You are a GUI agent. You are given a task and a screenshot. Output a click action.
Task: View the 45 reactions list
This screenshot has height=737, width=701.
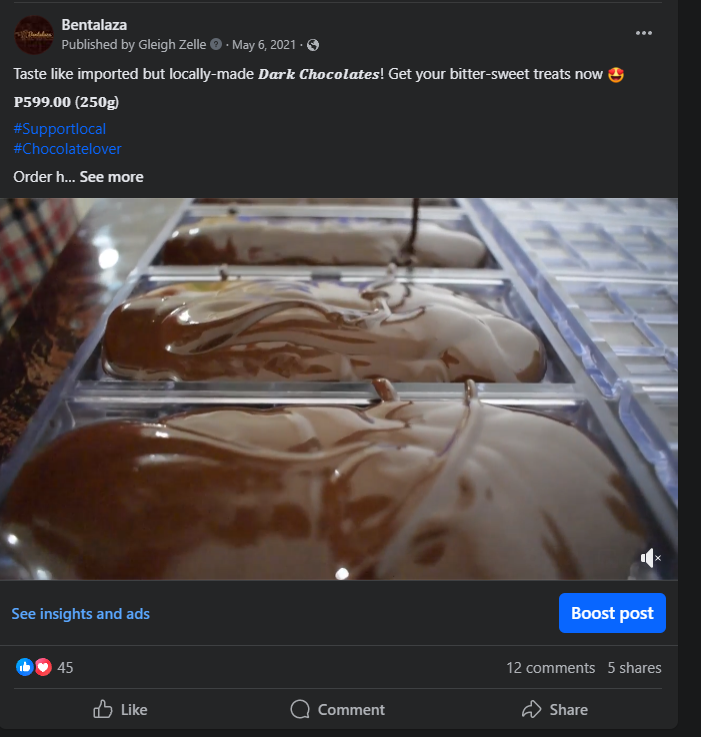click(x=66, y=667)
